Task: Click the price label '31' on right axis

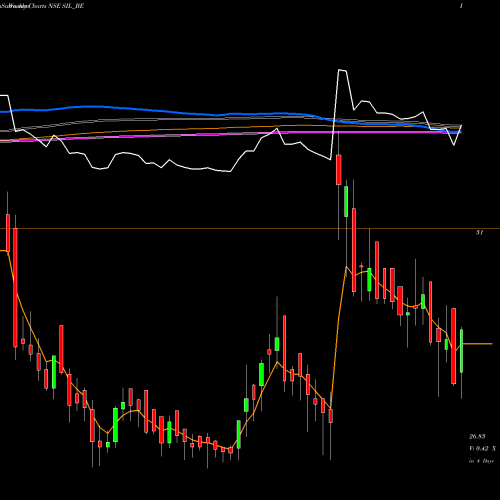Action: [x=479, y=233]
